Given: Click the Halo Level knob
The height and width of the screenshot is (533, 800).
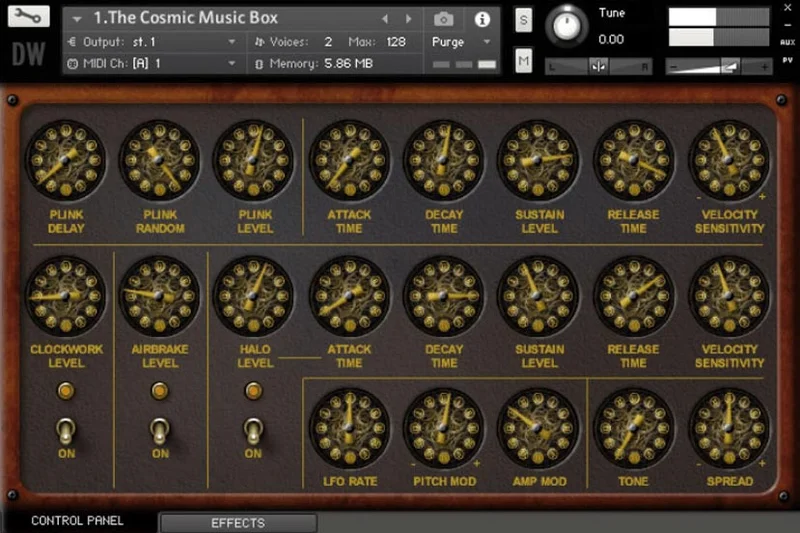Looking at the screenshot, I should (x=254, y=296).
